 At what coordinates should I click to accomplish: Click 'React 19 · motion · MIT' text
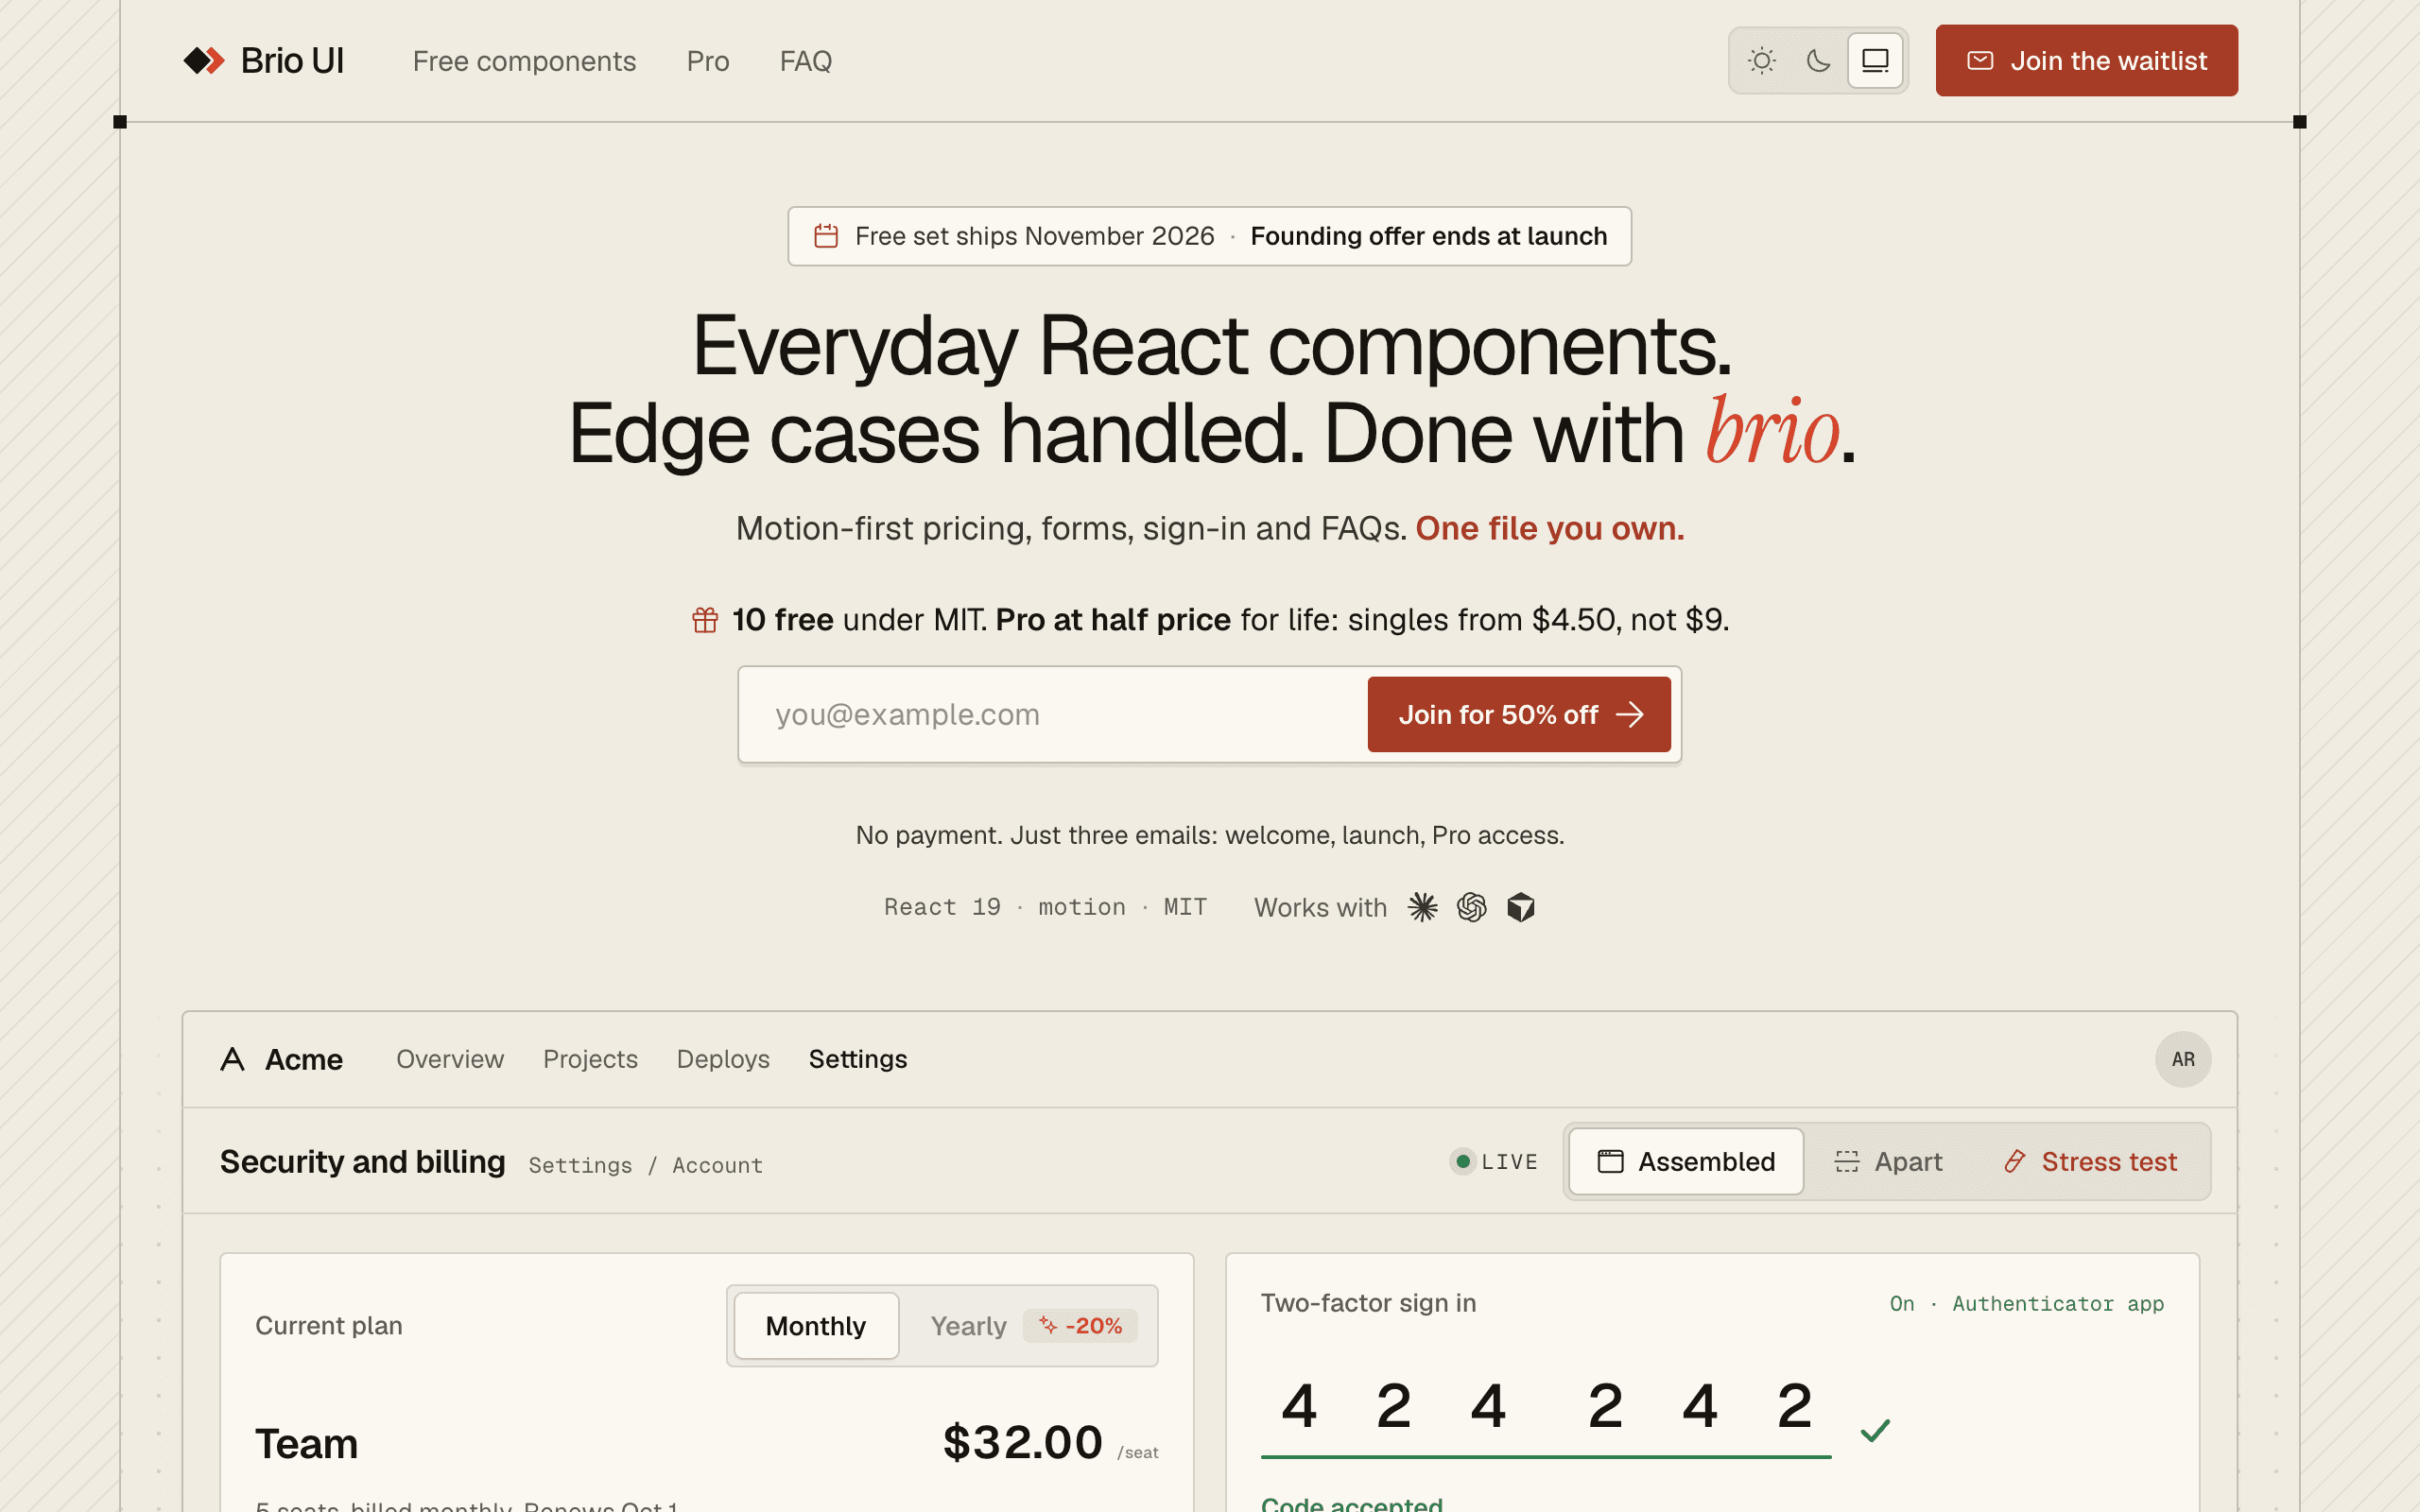point(1045,907)
